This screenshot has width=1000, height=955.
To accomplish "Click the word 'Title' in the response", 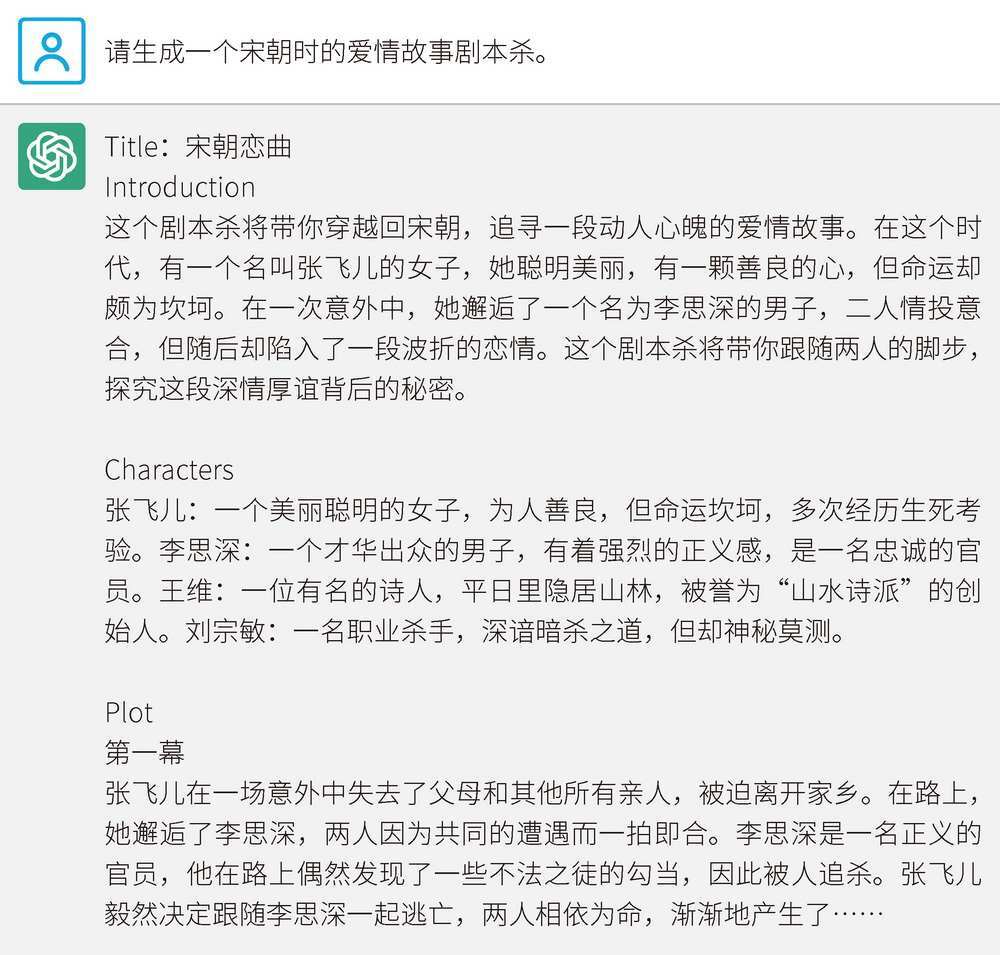I will tap(131, 147).
